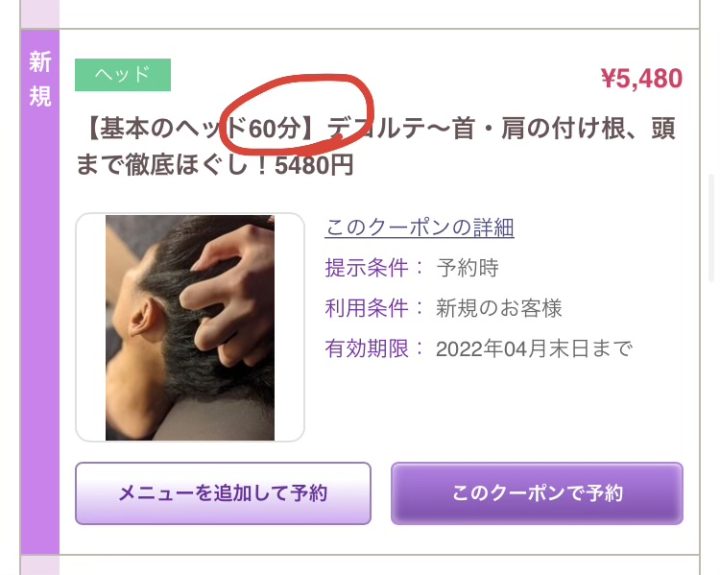Click the デコルテ〜首・肩の付け根 description text
720x575 pixels.
pos(477,128)
